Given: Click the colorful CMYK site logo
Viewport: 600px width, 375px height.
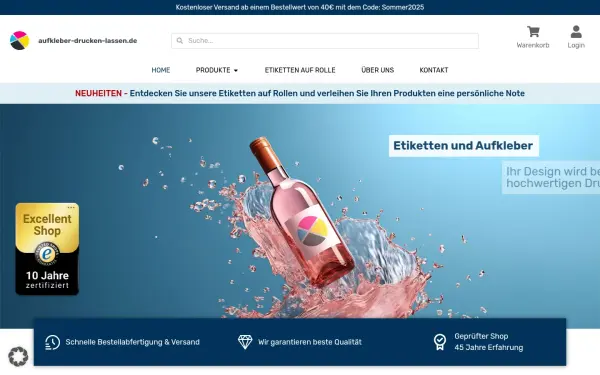Looking at the screenshot, I should pyautogui.click(x=20, y=41).
